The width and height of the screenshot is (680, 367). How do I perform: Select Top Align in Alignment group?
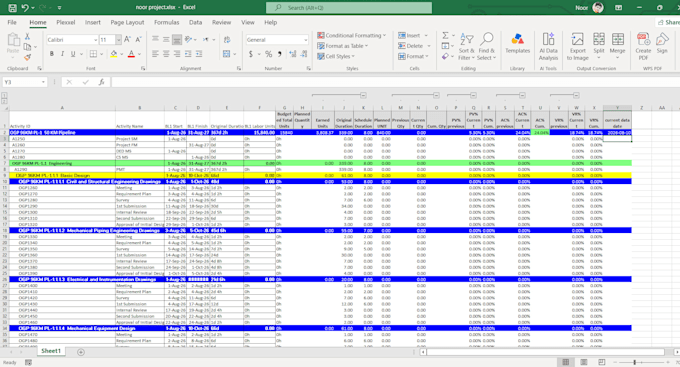click(x=155, y=39)
